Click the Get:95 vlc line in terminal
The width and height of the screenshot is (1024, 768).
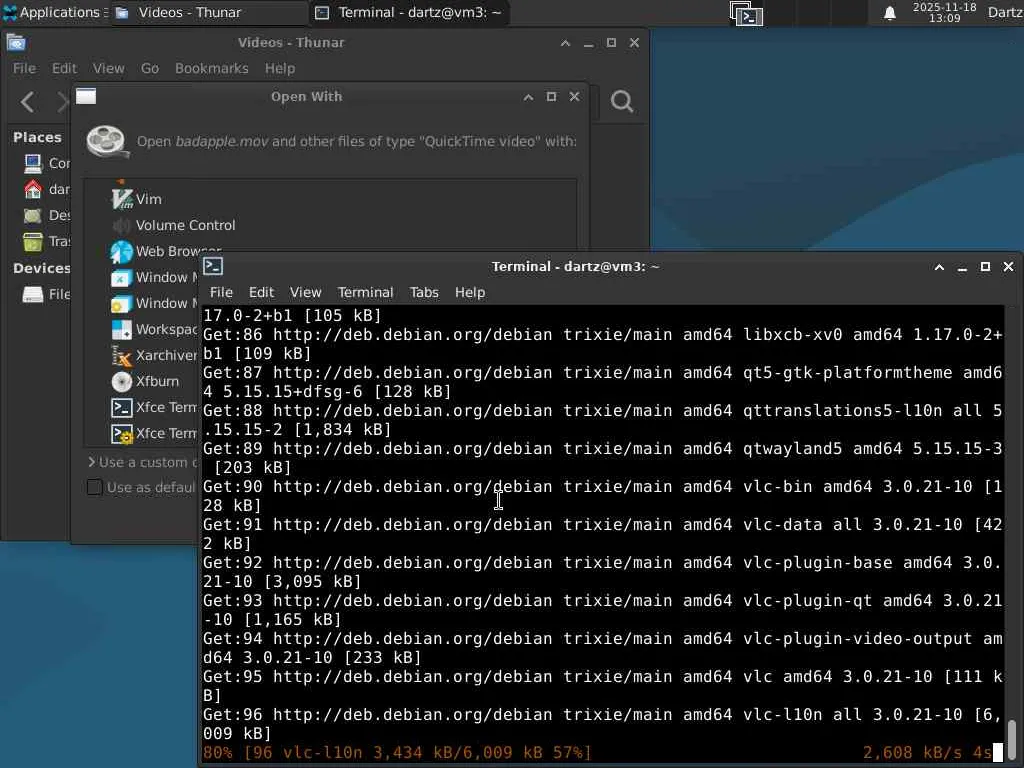[x=603, y=686]
